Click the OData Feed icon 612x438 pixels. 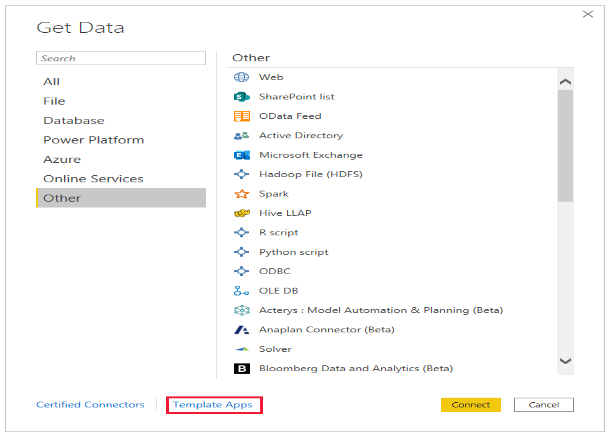pyautogui.click(x=241, y=116)
